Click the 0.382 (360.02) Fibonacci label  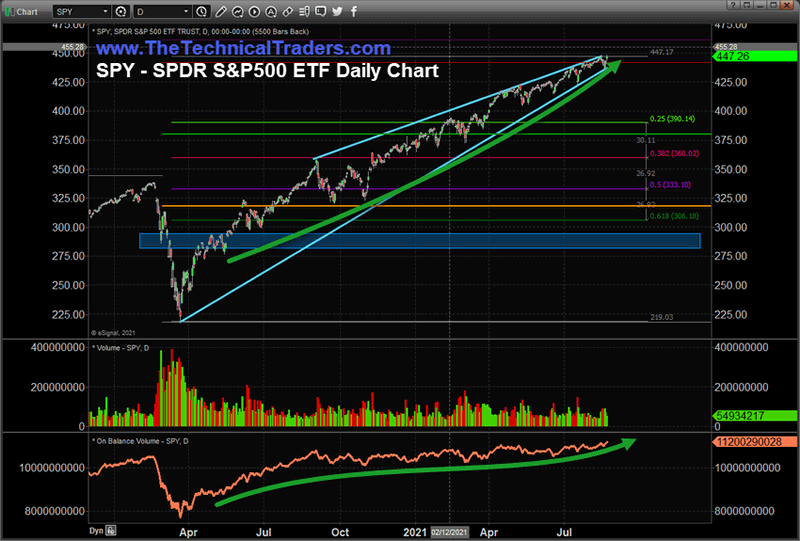coord(674,153)
